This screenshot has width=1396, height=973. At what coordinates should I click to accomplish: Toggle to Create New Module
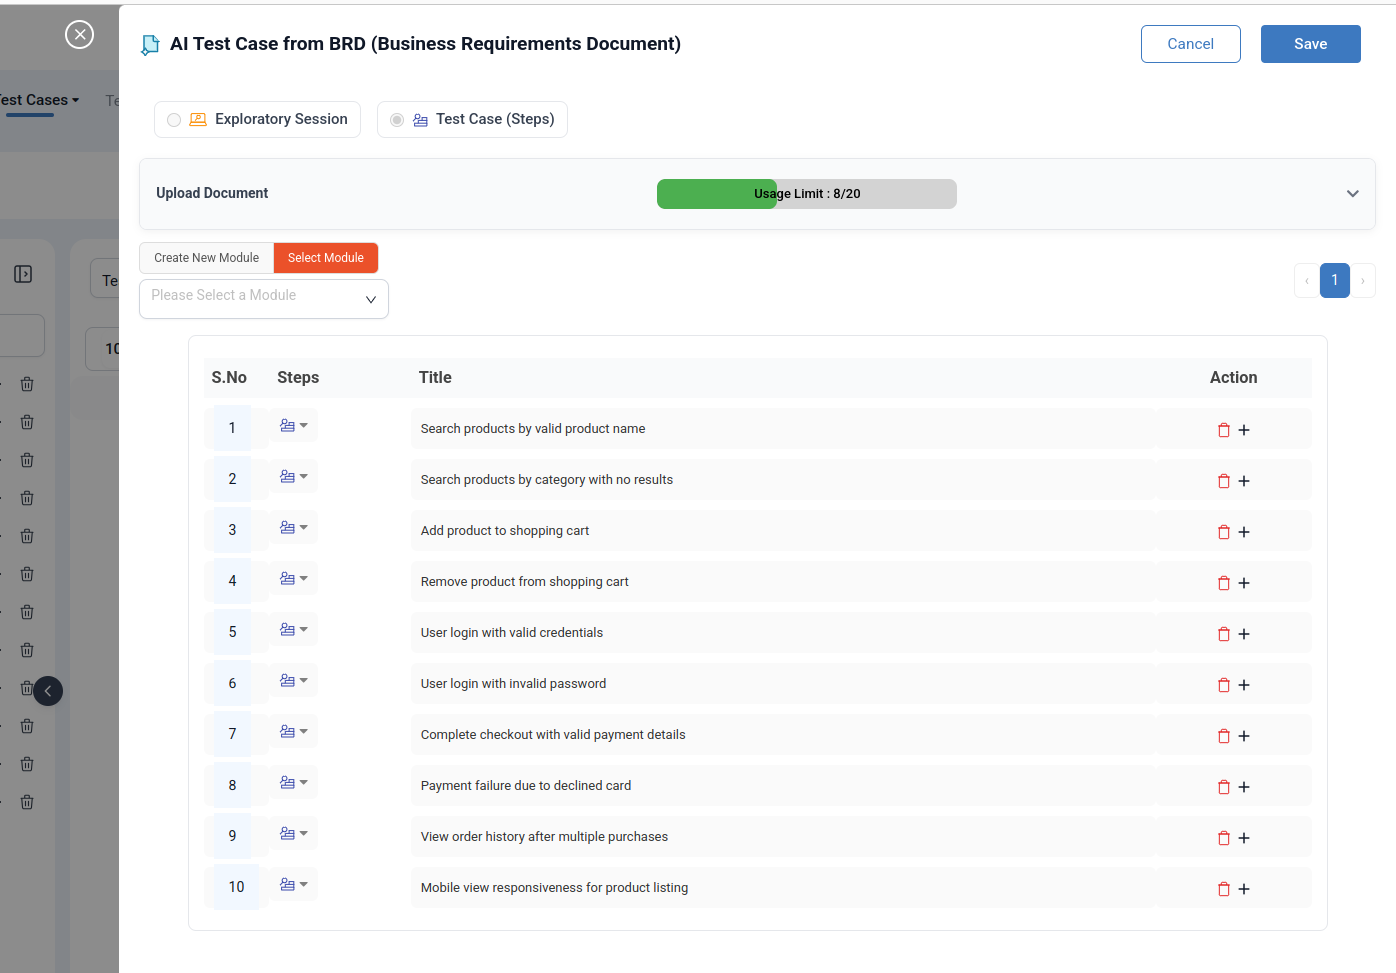click(x=206, y=258)
